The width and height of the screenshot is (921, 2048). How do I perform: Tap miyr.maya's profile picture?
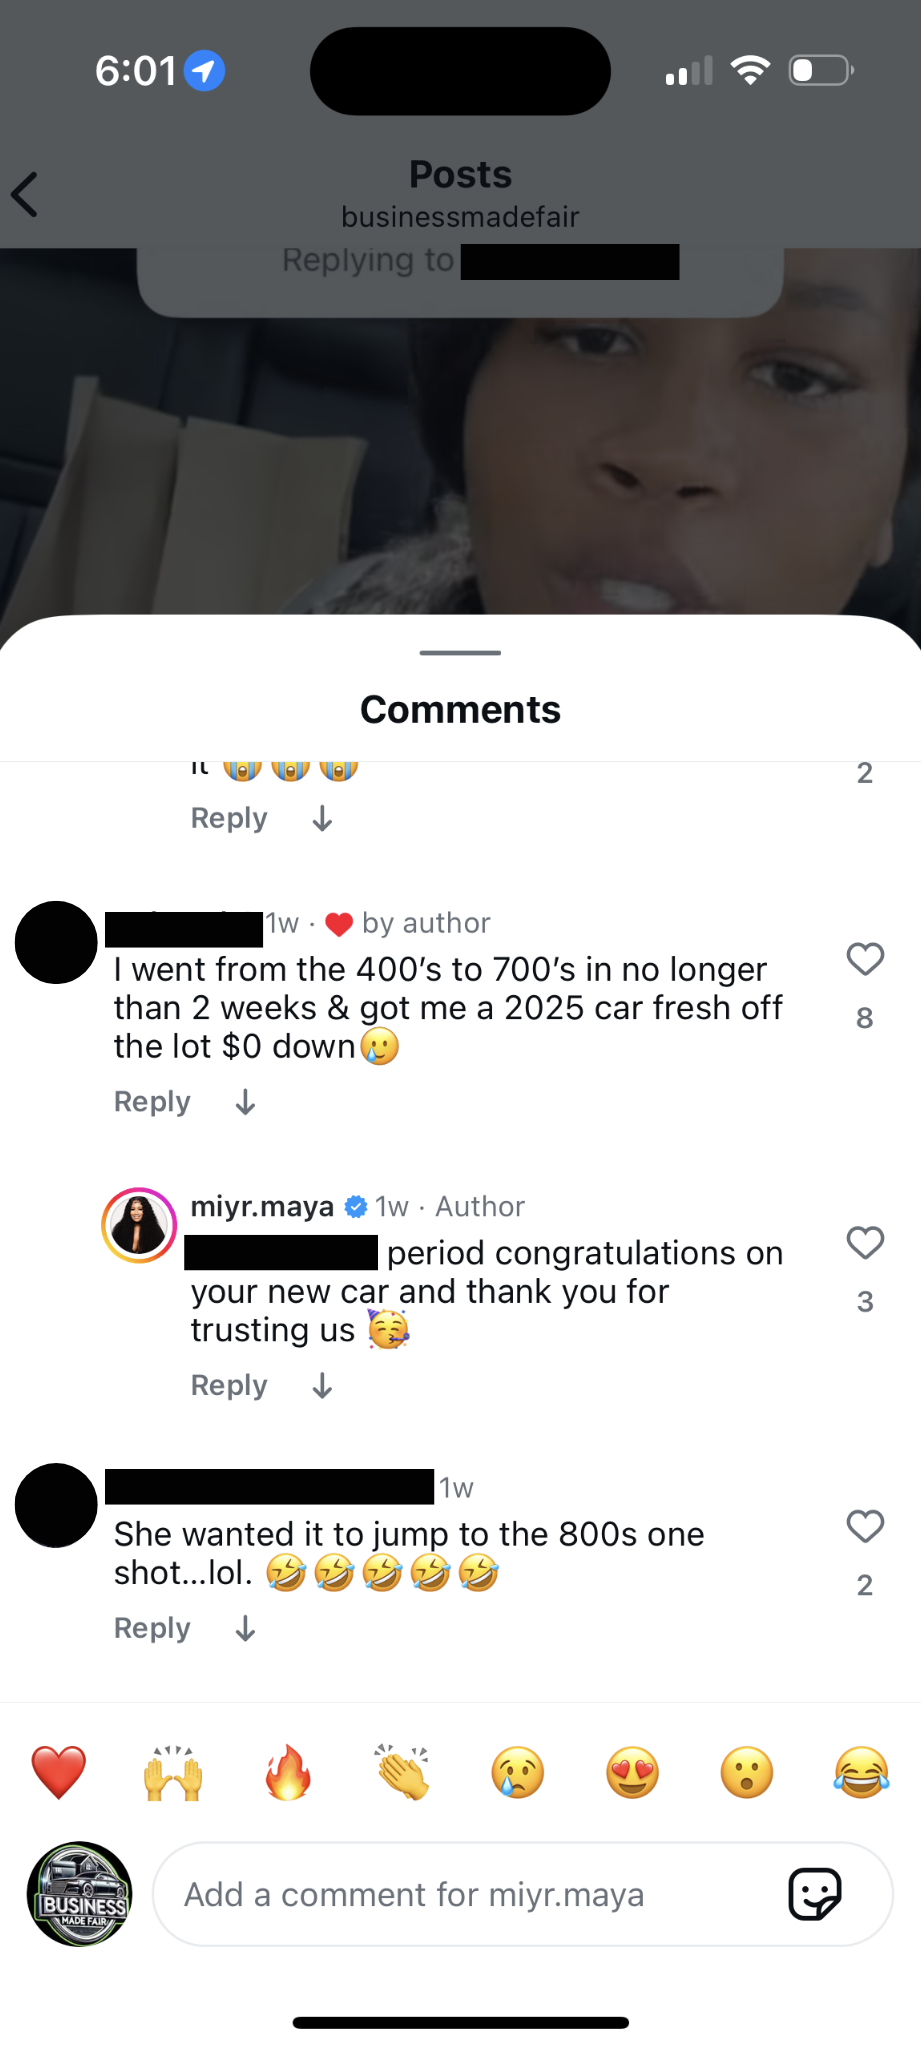click(x=139, y=1225)
